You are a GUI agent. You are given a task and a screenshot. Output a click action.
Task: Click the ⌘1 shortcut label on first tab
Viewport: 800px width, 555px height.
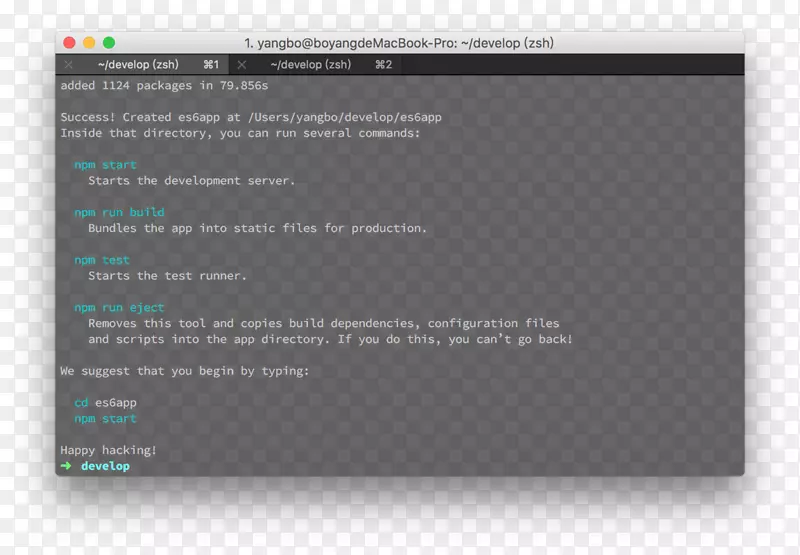[211, 65]
